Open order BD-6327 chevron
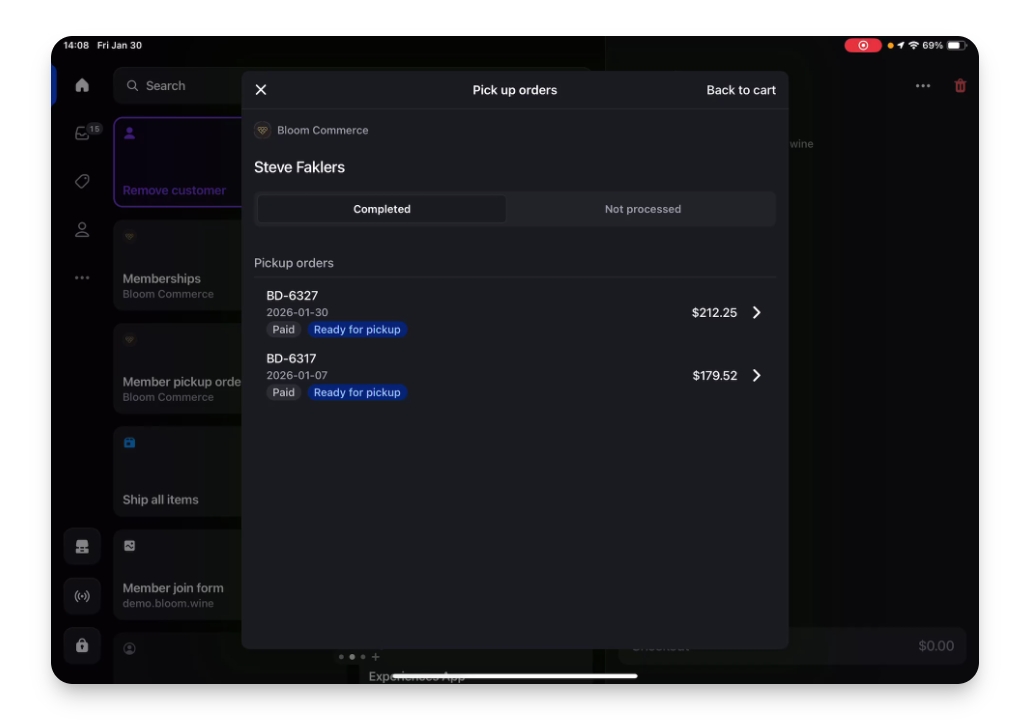 pos(757,312)
